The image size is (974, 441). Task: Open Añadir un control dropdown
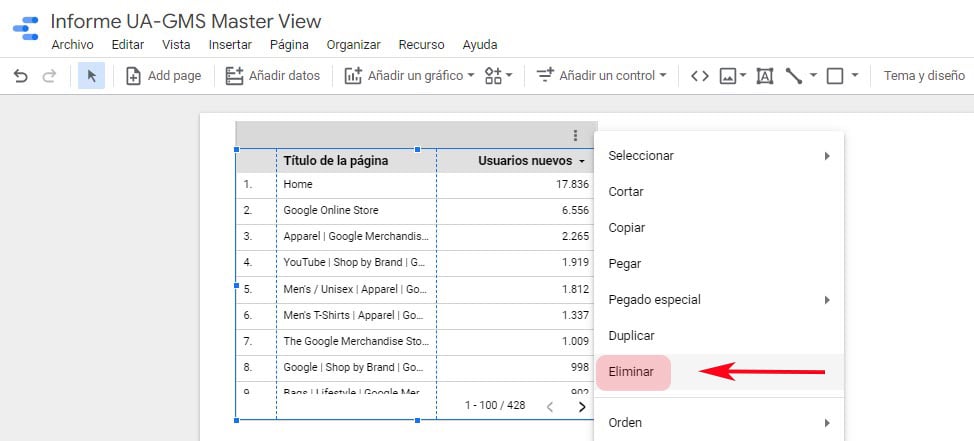[x=601, y=76]
